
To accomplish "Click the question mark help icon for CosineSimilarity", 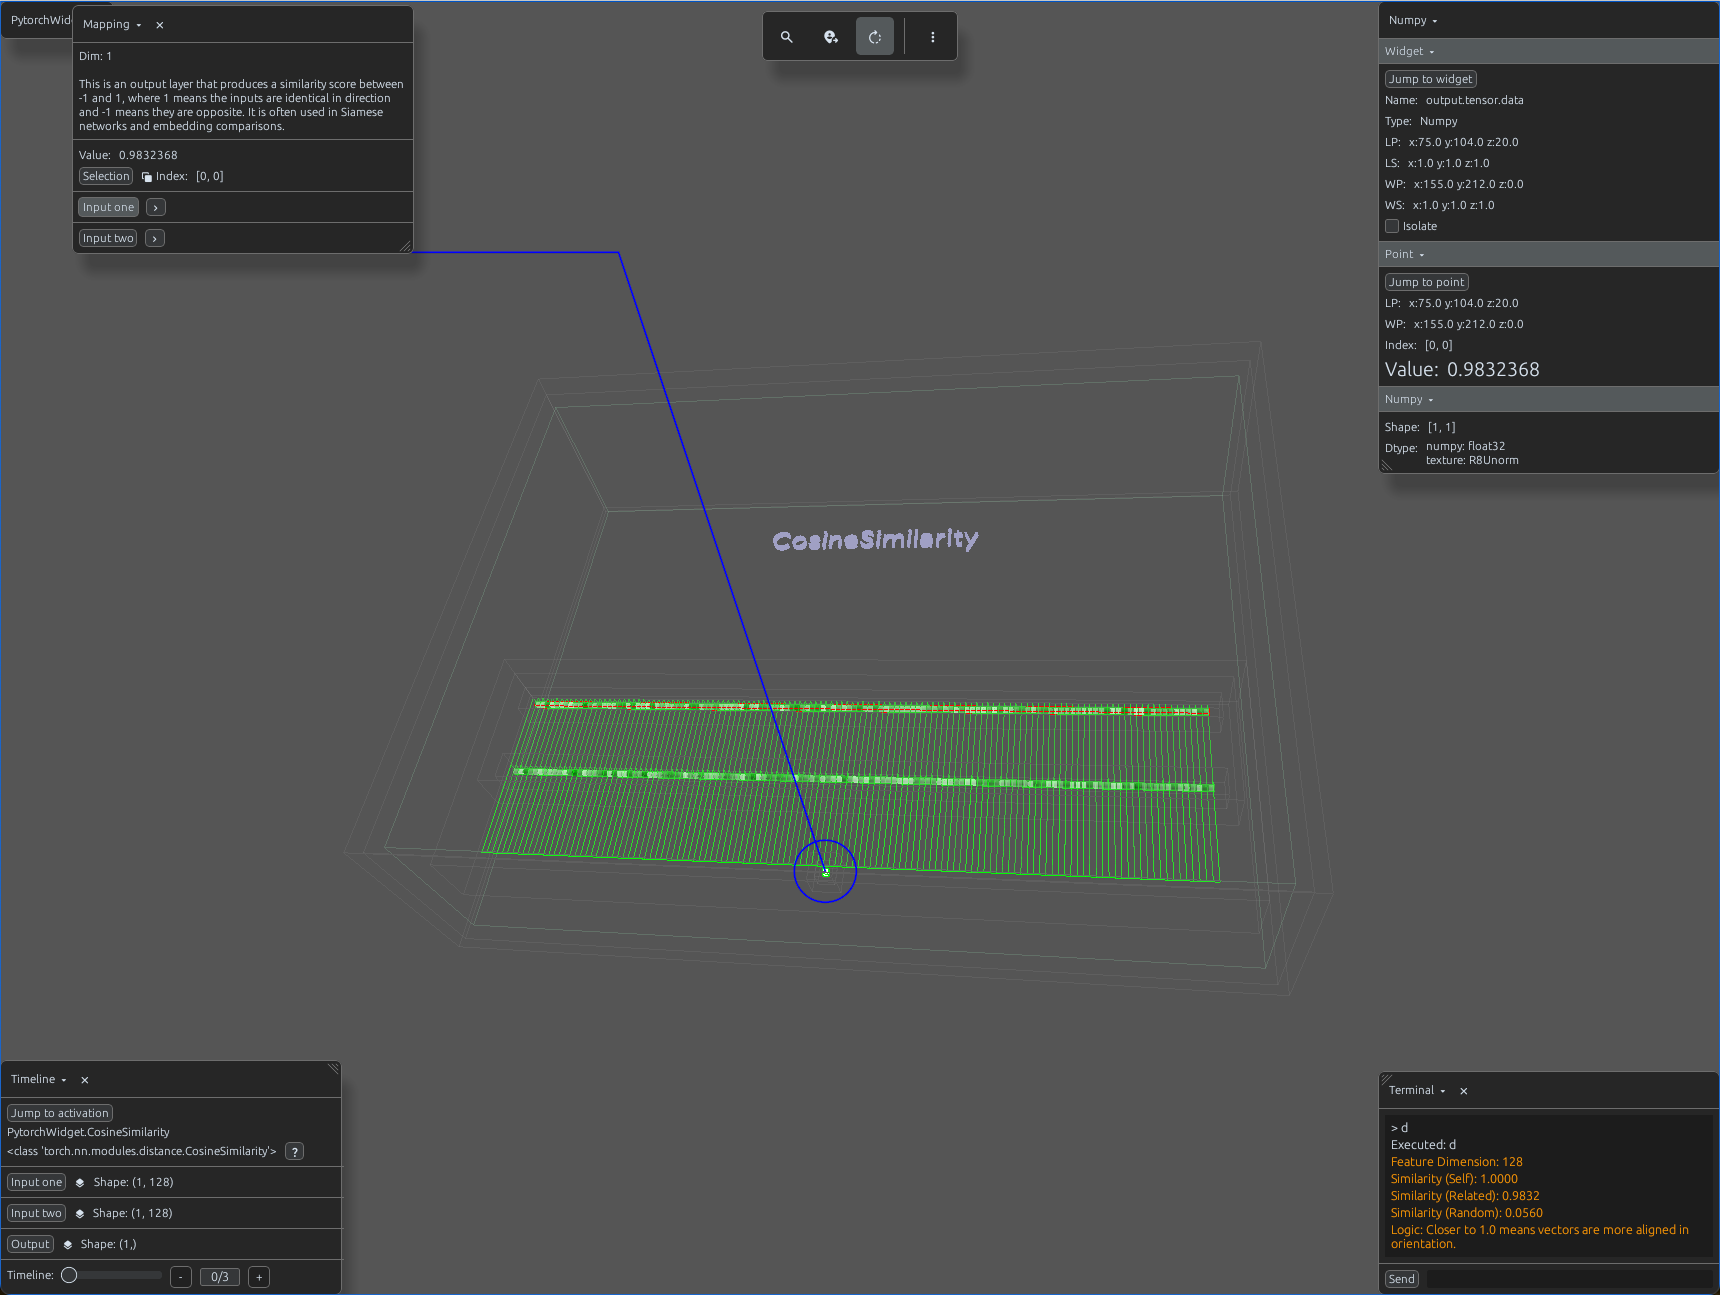I will tap(294, 1151).
